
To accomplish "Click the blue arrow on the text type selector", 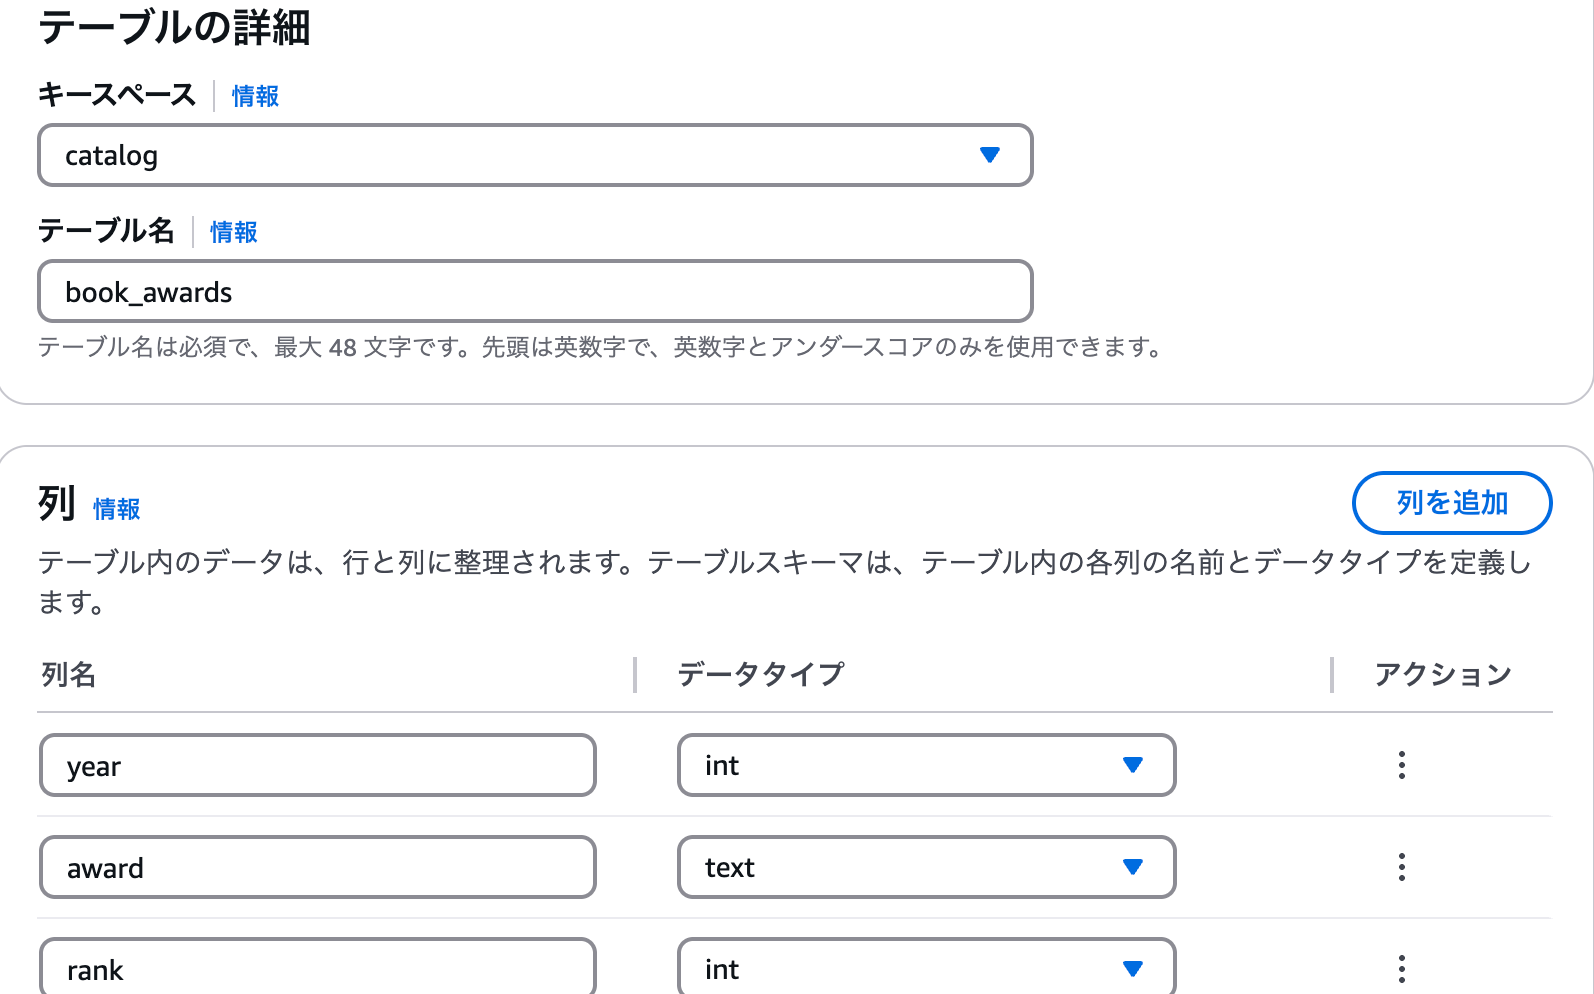I will [x=1133, y=867].
